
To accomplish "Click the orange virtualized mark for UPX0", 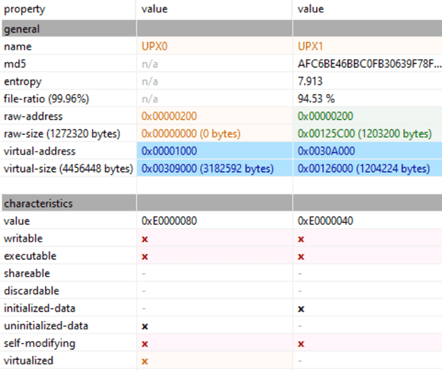I will click(x=145, y=361).
